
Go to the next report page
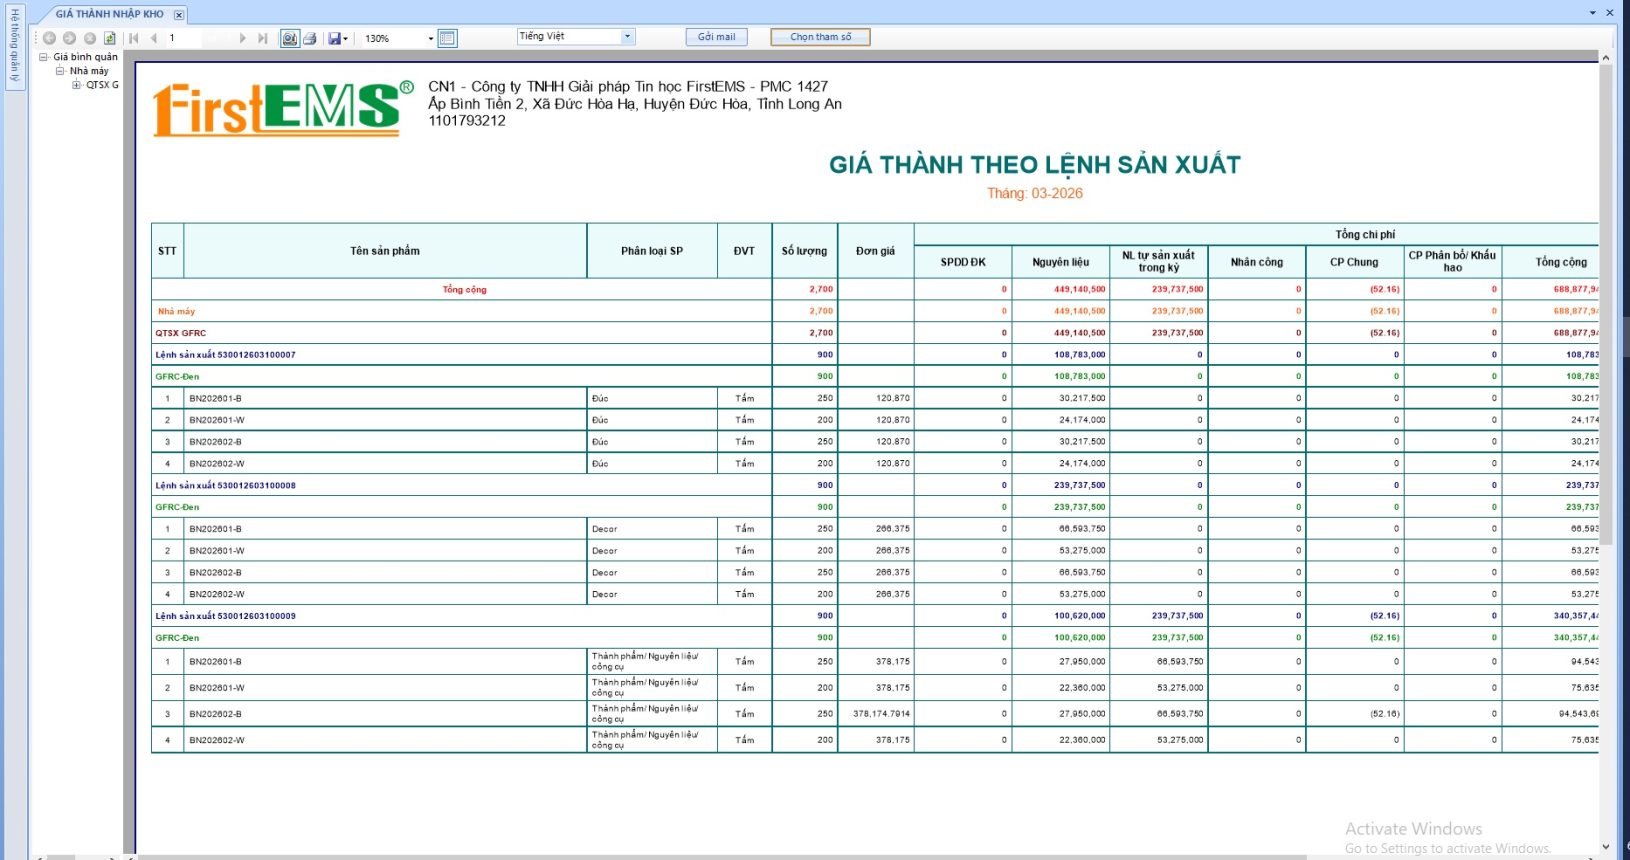pos(242,38)
